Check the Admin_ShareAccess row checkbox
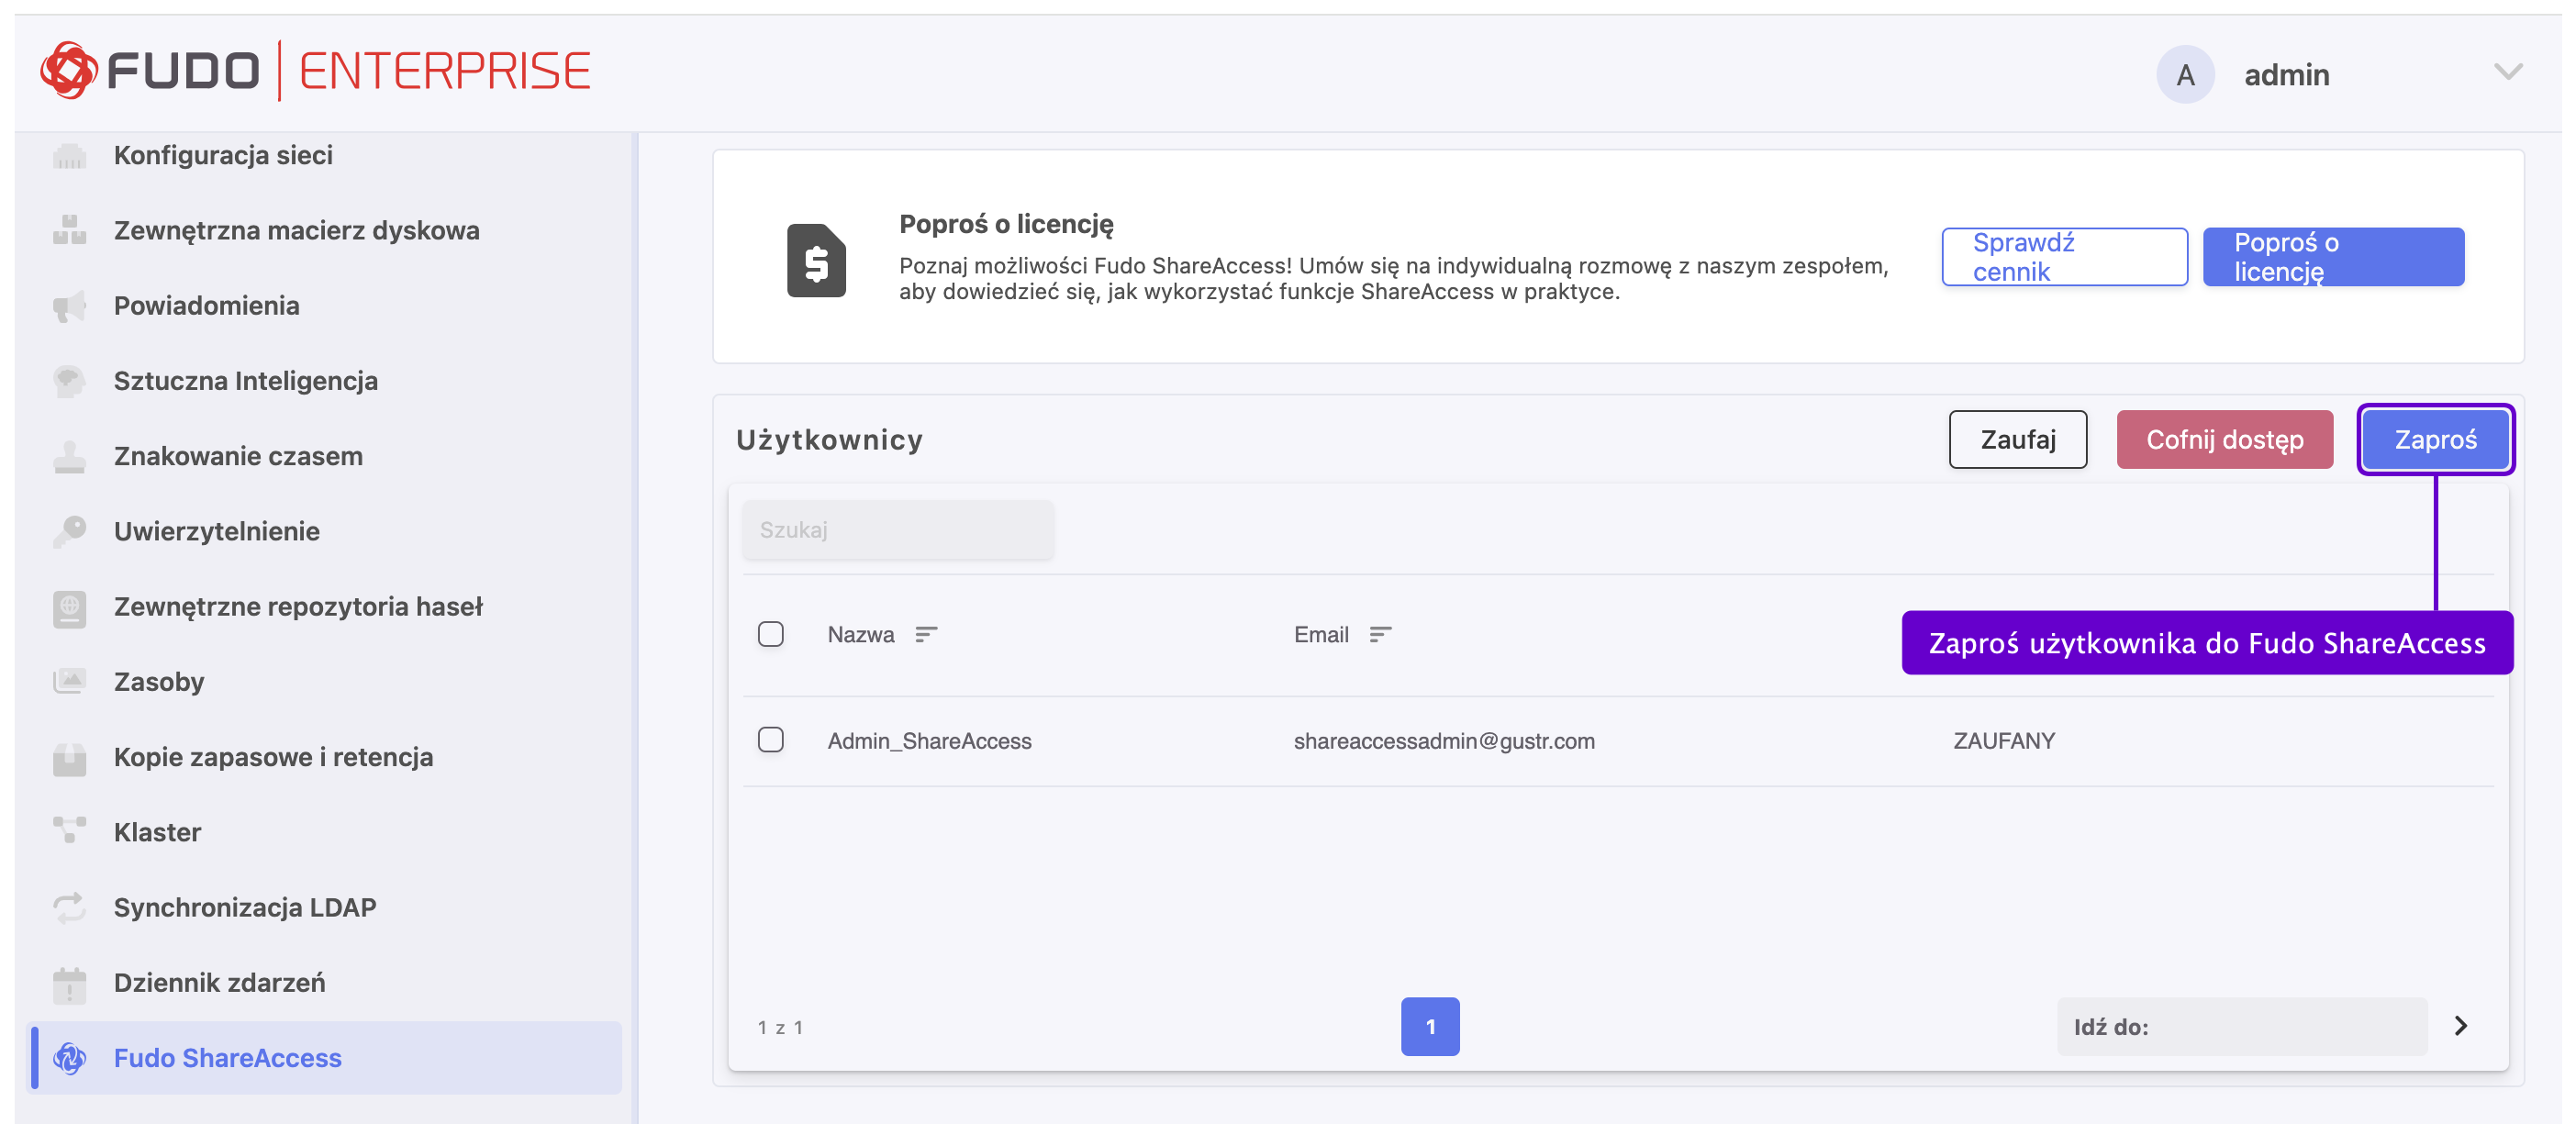The height and width of the screenshot is (1146, 2576). click(x=770, y=740)
